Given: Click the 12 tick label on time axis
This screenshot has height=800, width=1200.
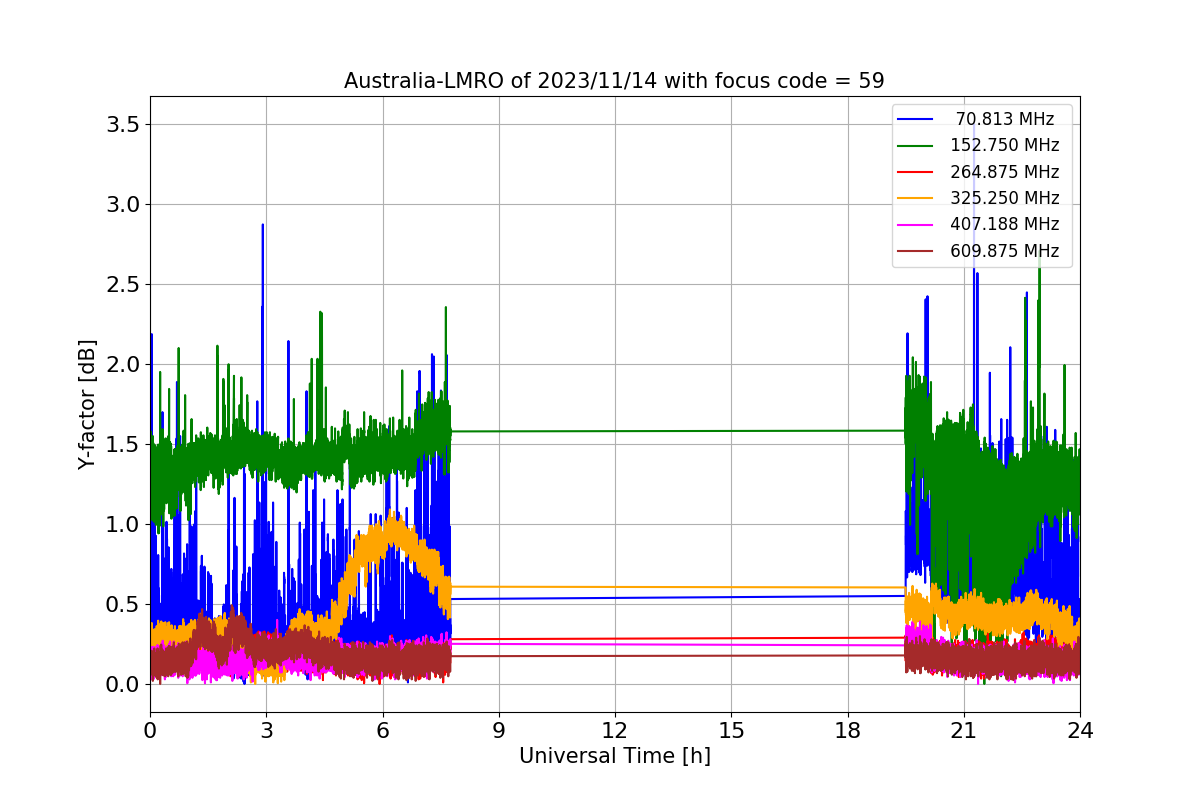Looking at the screenshot, I should tap(615, 731).
